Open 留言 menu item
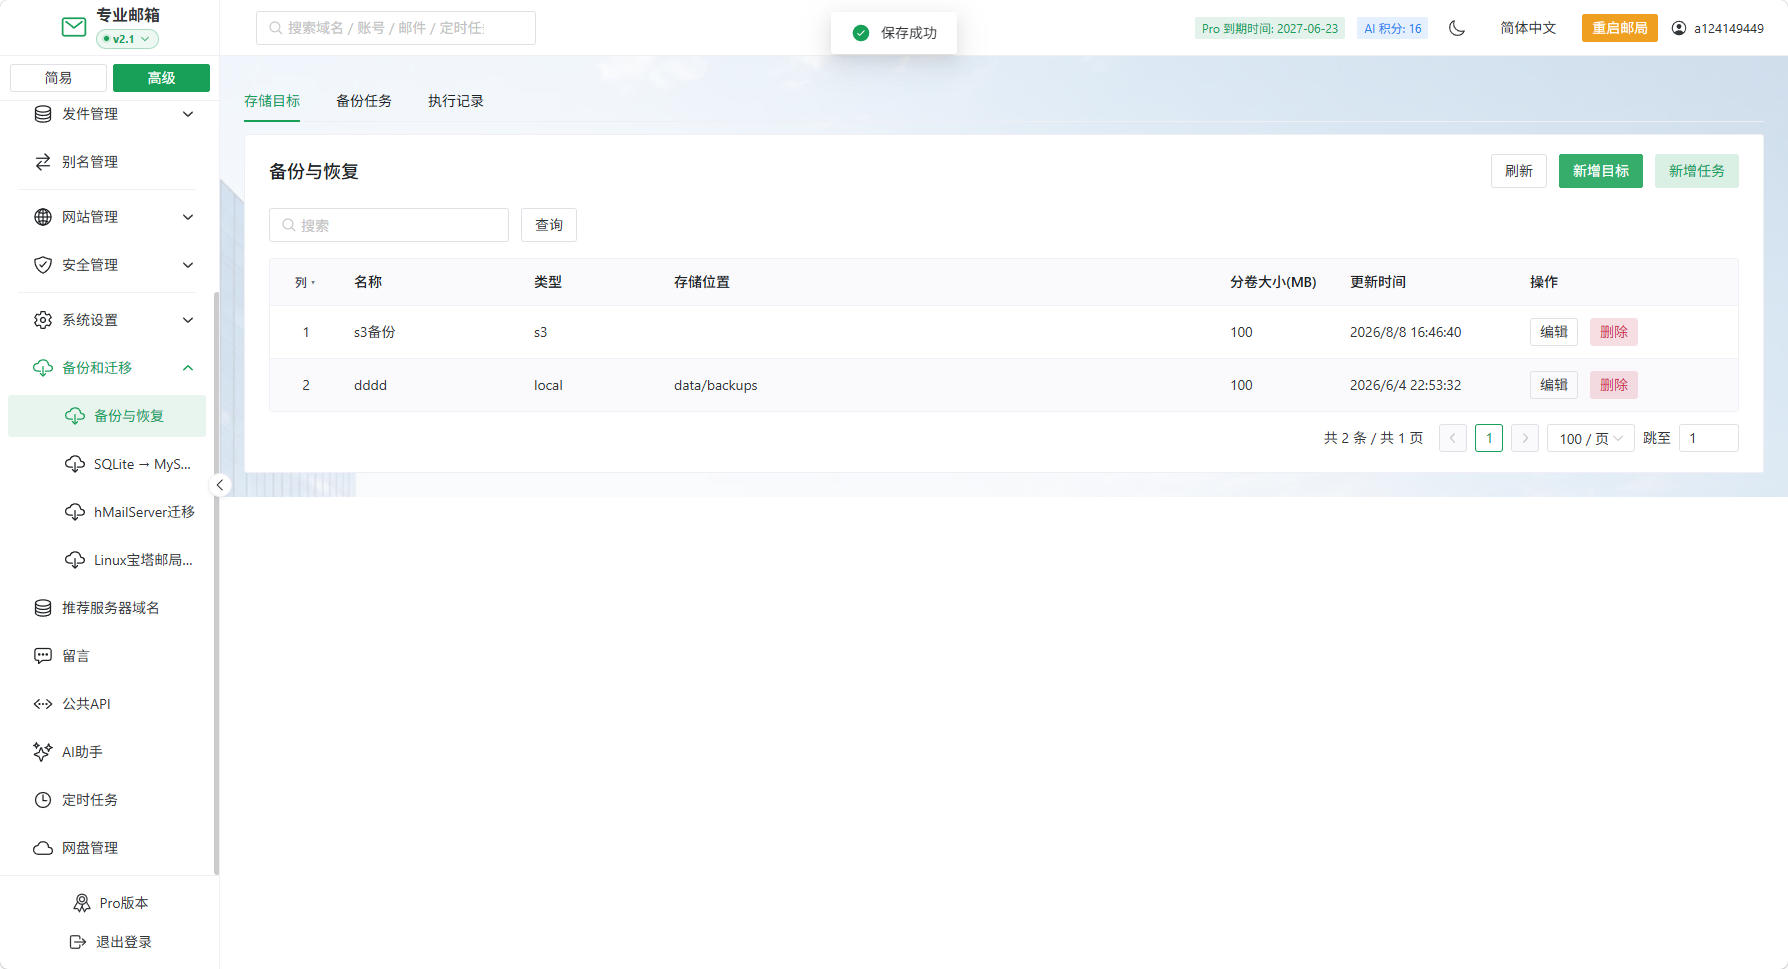The image size is (1788, 969). (x=107, y=656)
